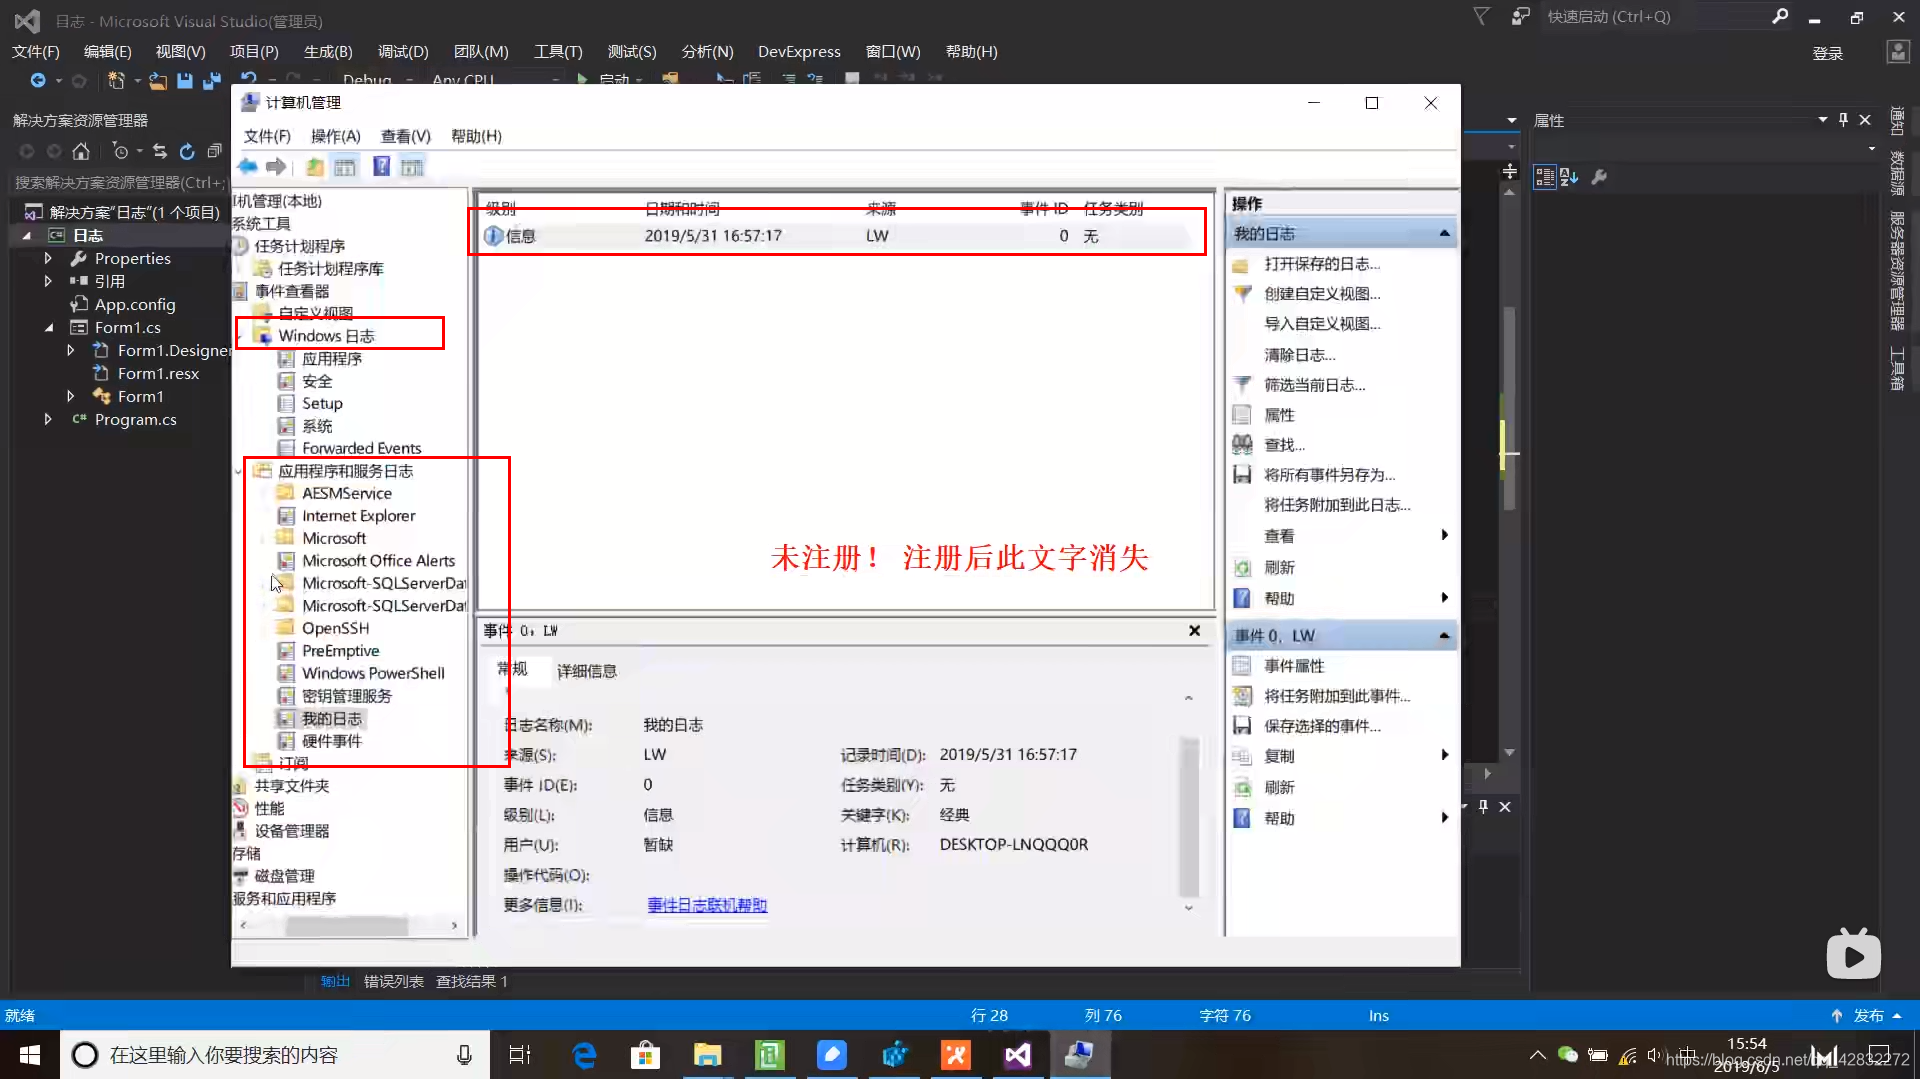1920x1079 pixels.
Task: Open 错误列表 tab at bottom of Visual Studio
Action: click(393, 981)
